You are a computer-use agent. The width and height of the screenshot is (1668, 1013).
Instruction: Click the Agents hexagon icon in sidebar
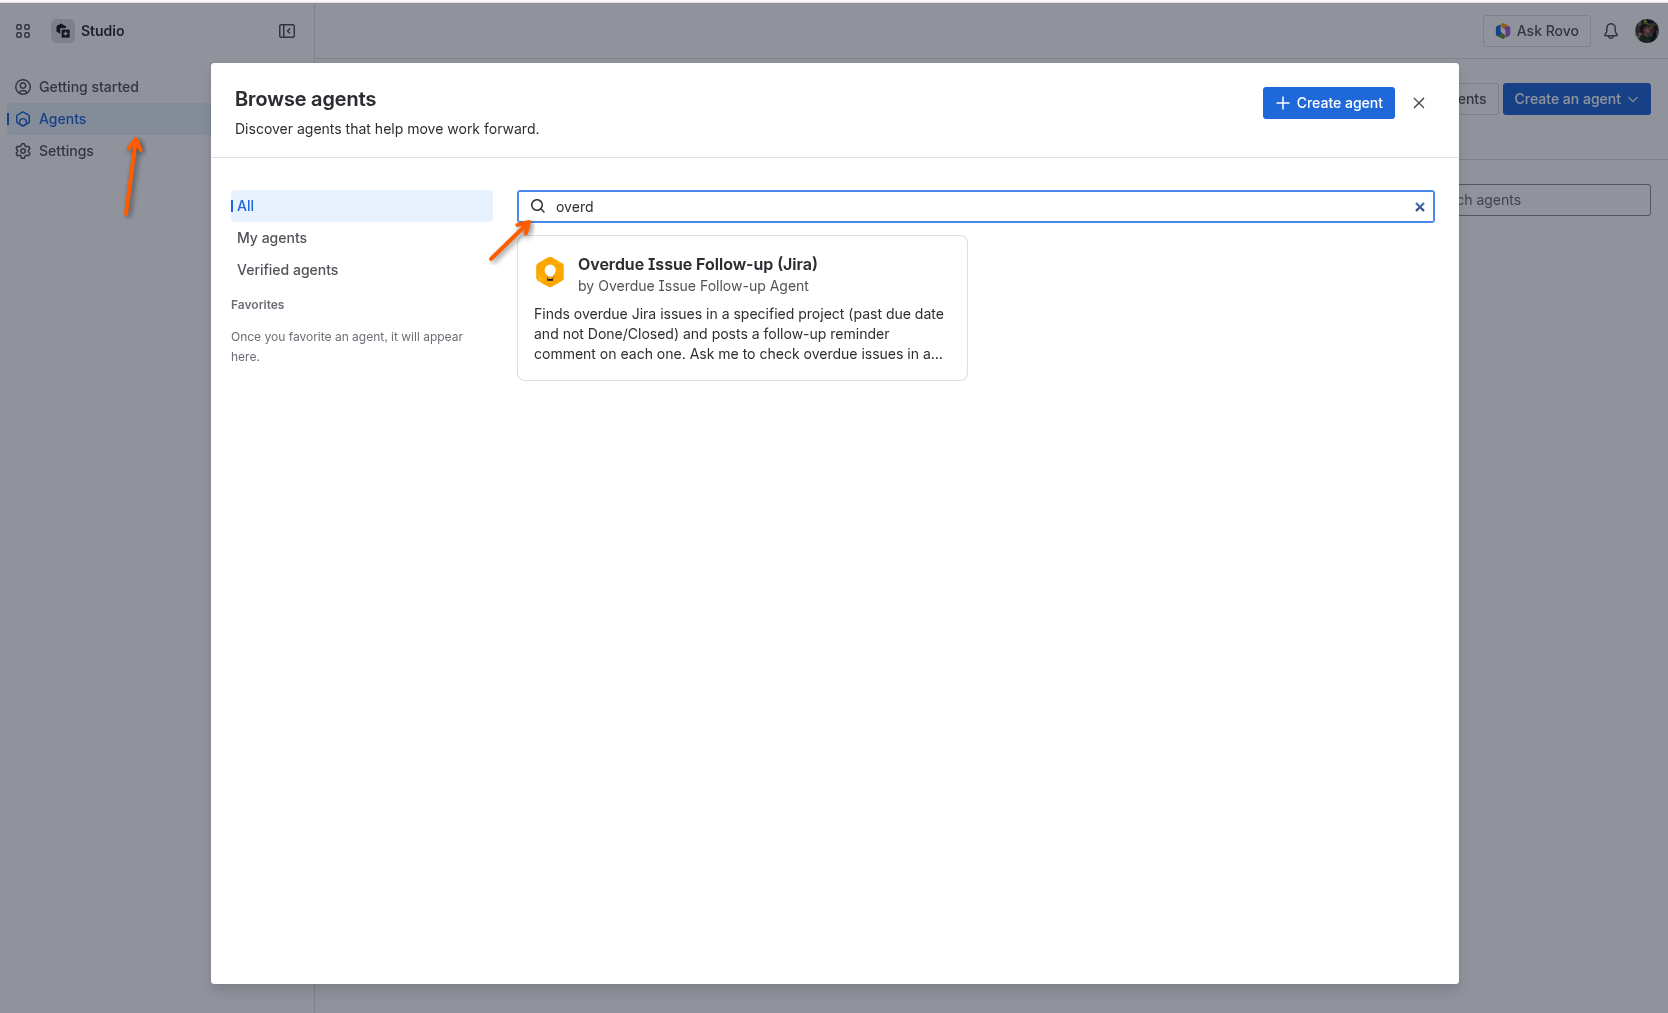click(x=23, y=119)
